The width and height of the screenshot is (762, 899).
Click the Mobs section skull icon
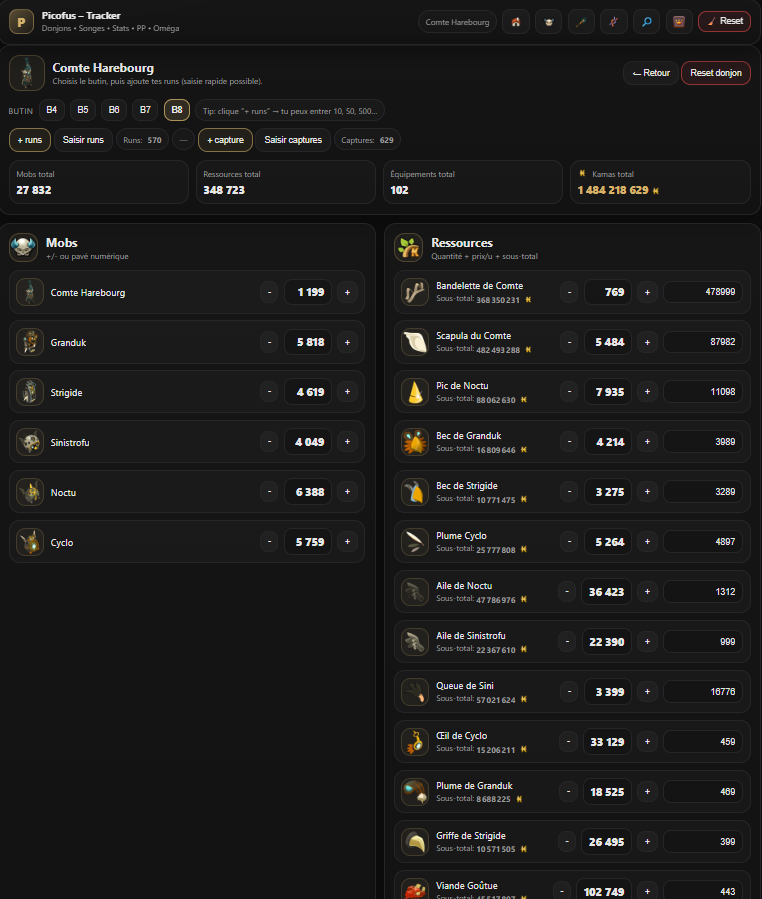pyautogui.click(x=24, y=248)
